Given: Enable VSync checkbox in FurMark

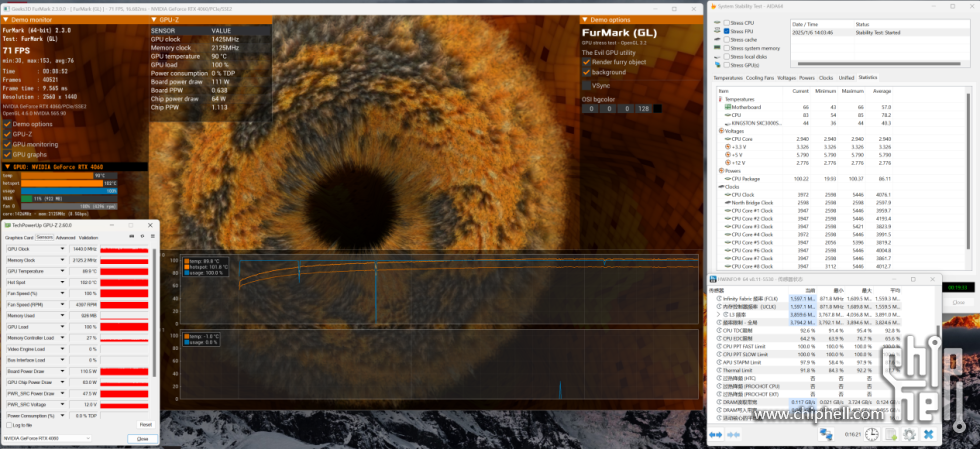Looking at the screenshot, I should 586,85.
